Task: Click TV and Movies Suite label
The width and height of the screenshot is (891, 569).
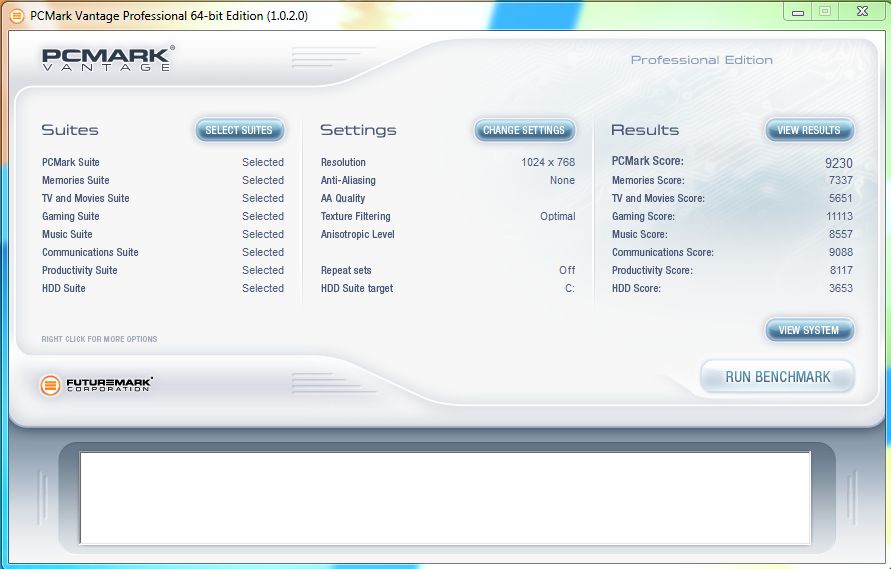Action: click(85, 198)
